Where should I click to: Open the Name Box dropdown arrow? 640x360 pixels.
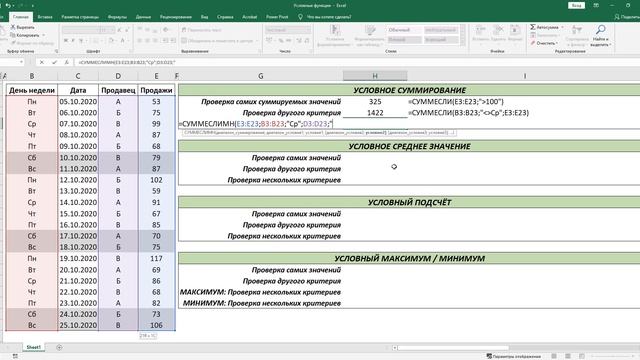pyautogui.click(x=21, y=62)
